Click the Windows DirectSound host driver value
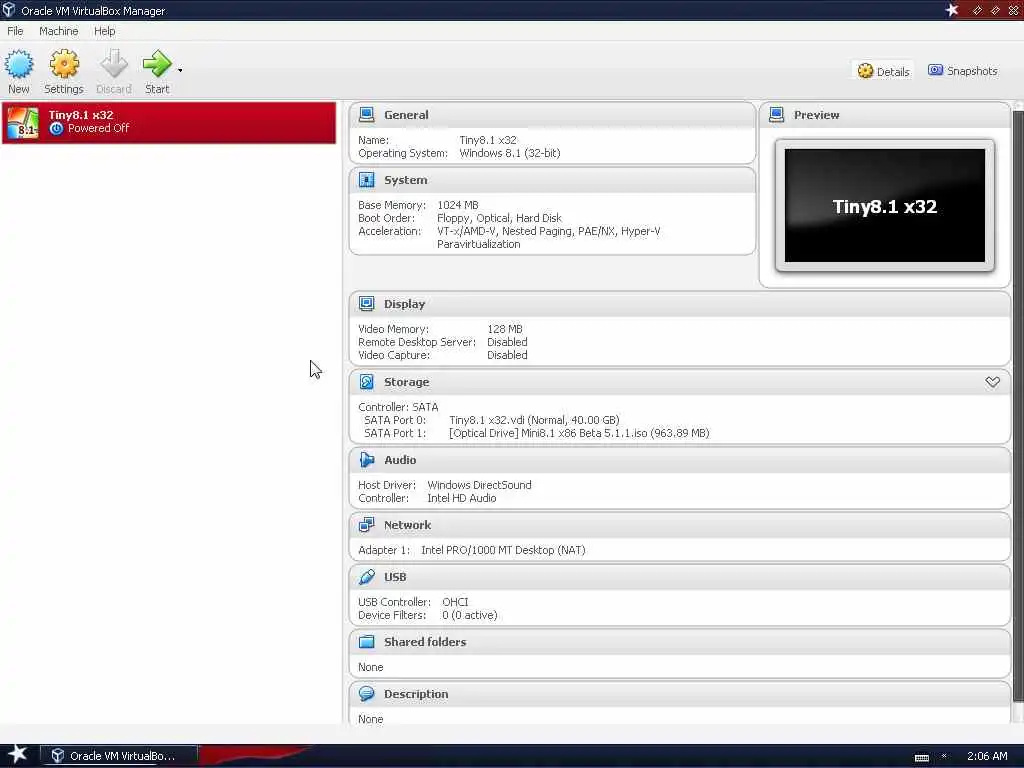This screenshot has height=768, width=1024. pos(479,485)
